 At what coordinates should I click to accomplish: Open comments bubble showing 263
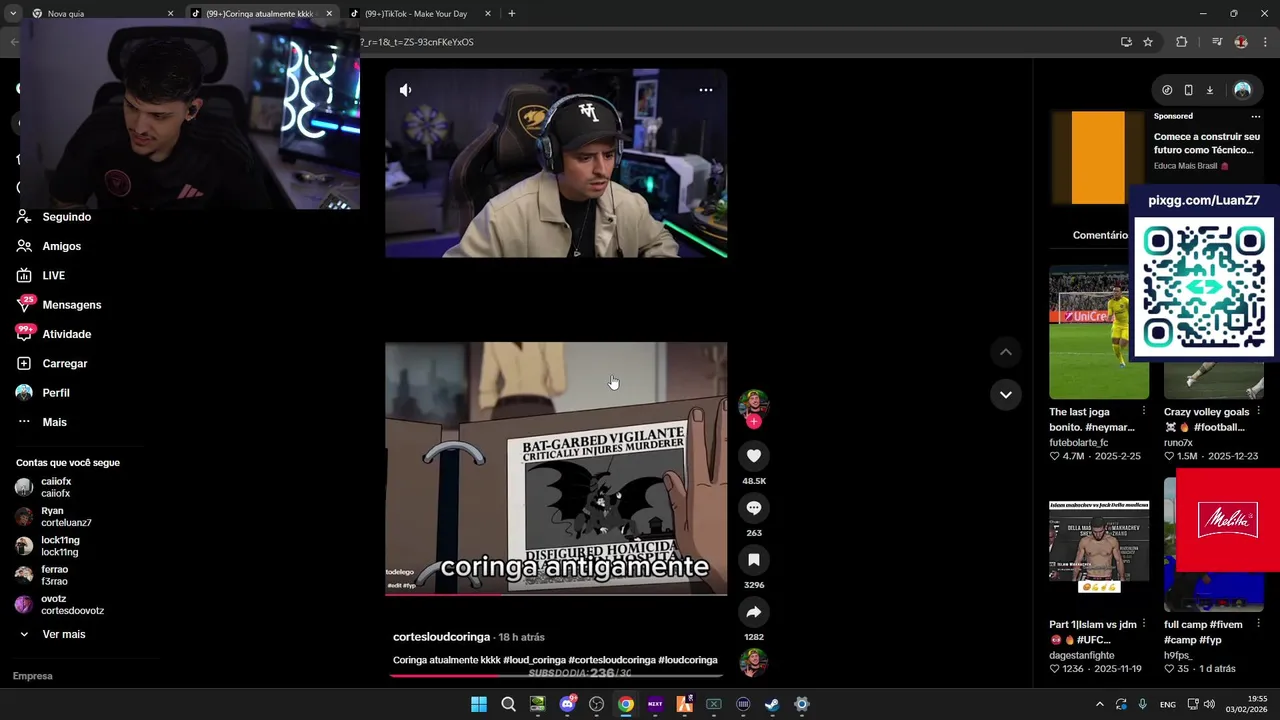click(754, 508)
